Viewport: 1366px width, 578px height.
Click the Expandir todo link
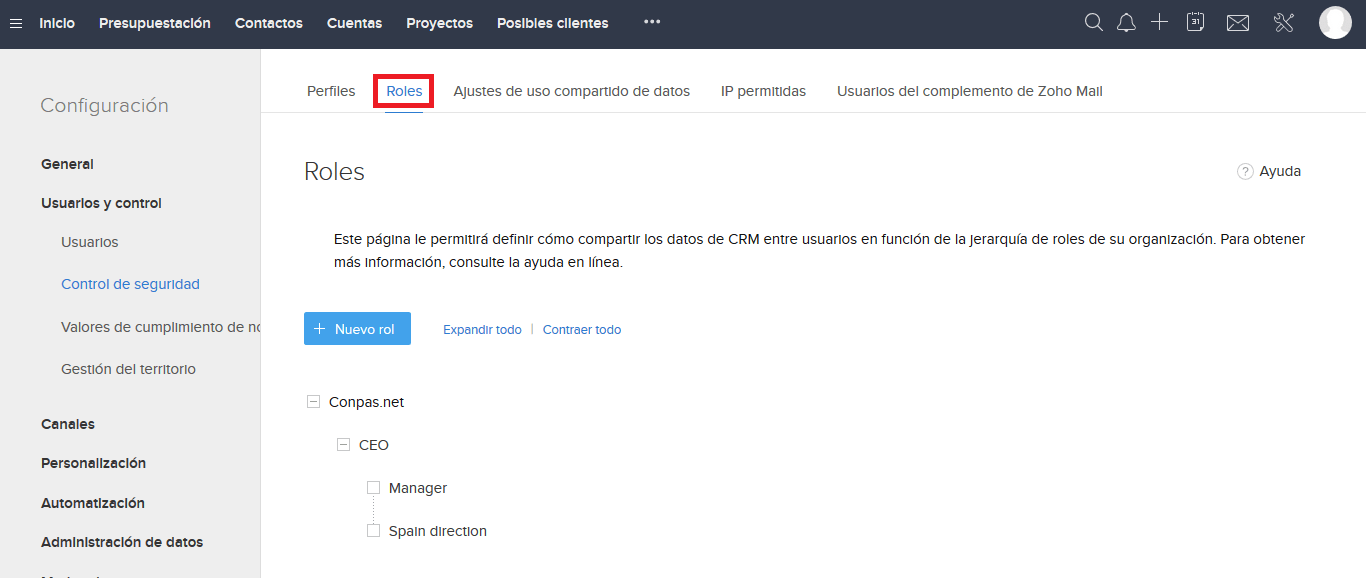coord(482,329)
